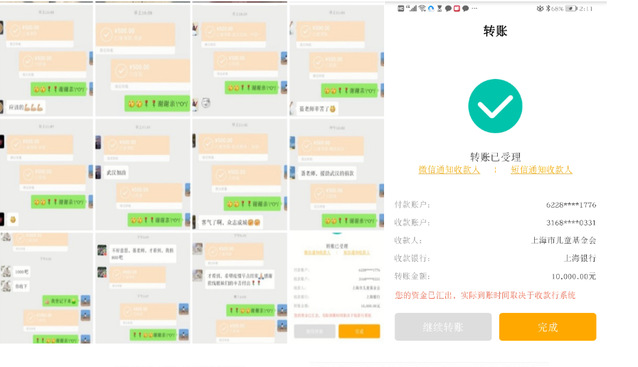Tap the battery icon in status bar

[x=571, y=8]
